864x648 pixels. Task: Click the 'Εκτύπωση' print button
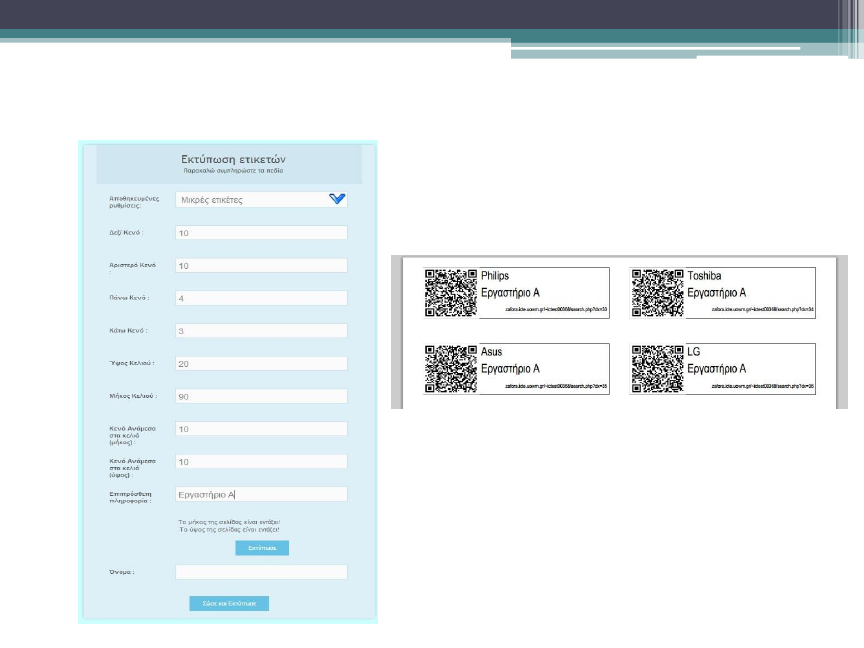[x=262, y=548]
